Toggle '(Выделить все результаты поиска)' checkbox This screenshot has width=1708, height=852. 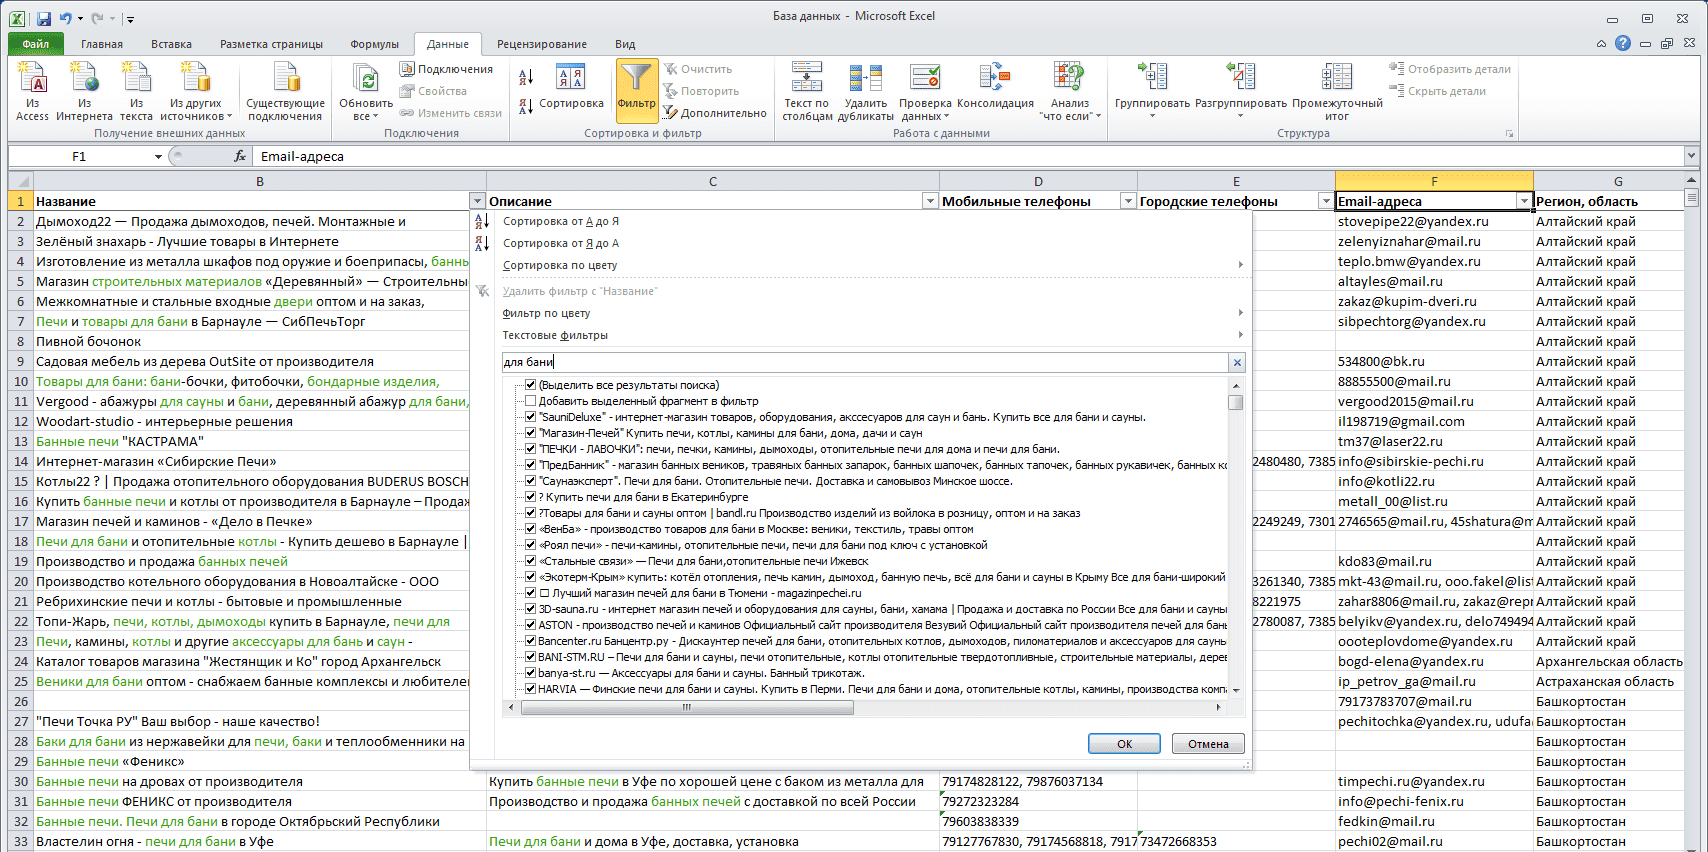coord(531,385)
